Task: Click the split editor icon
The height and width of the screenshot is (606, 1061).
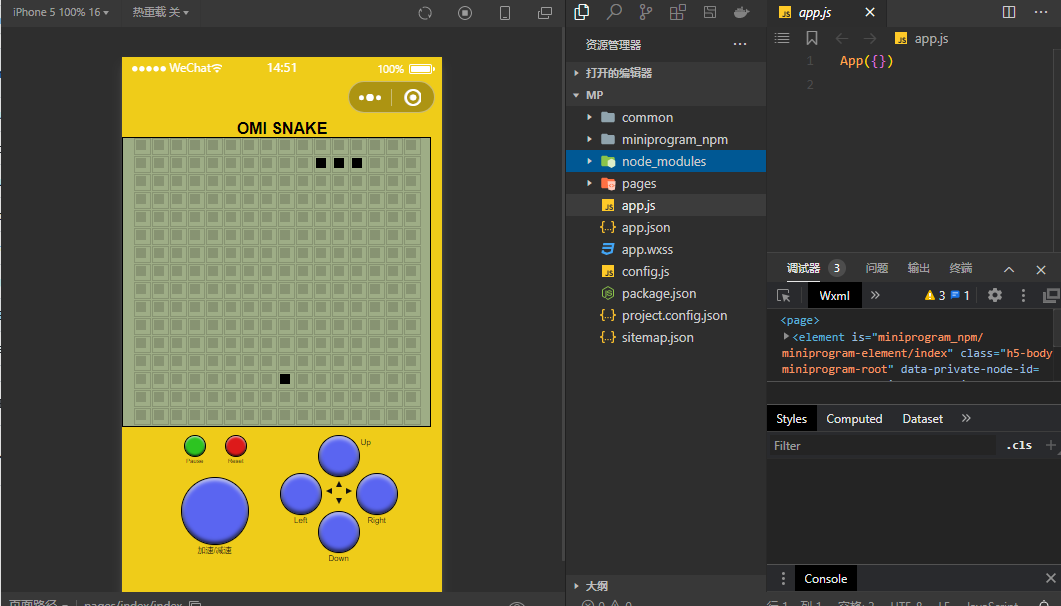Action: pos(1009,12)
